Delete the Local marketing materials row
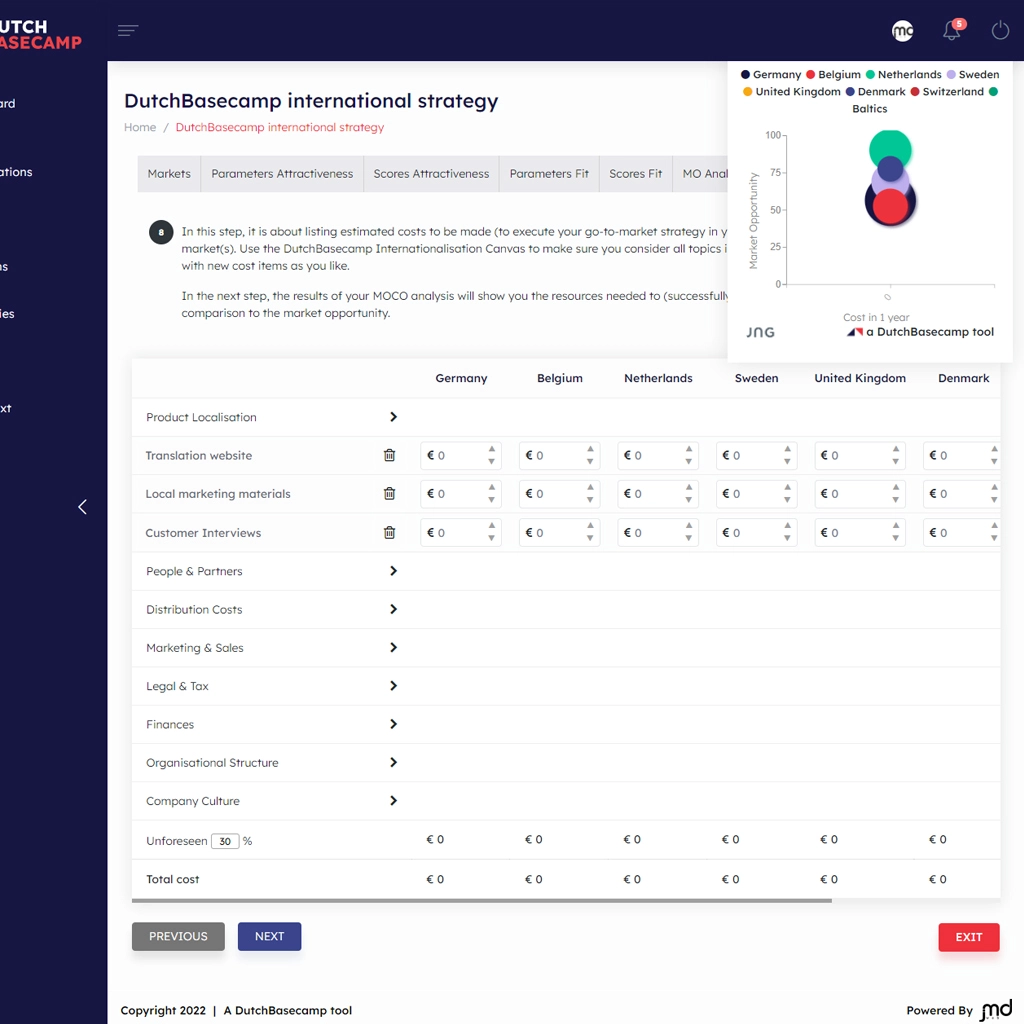Viewport: 1024px width, 1024px height. tap(389, 494)
